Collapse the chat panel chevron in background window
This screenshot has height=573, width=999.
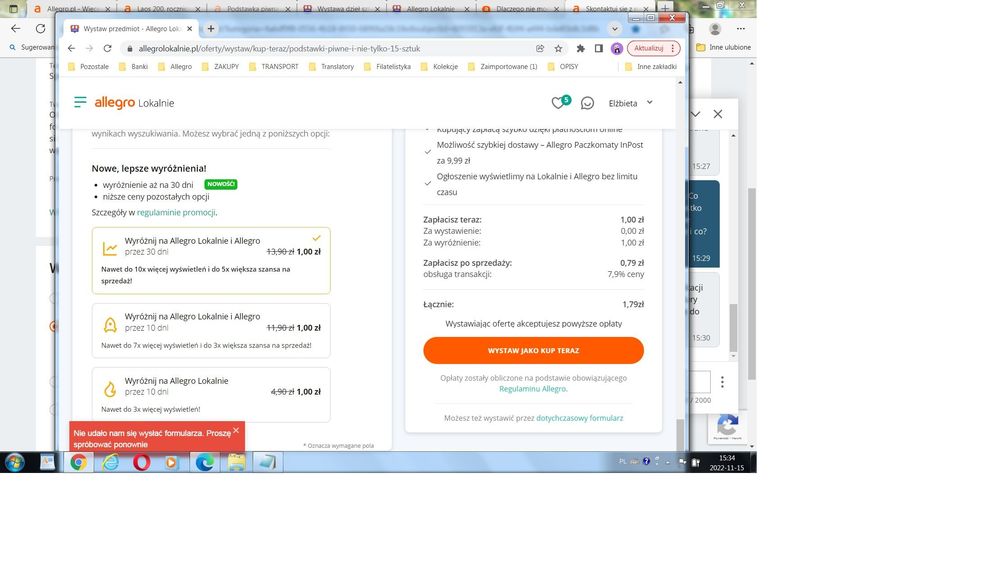[696, 114]
